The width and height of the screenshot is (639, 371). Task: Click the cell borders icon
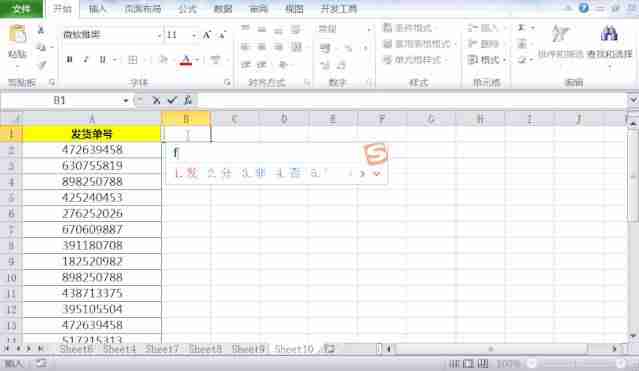tap(132, 60)
